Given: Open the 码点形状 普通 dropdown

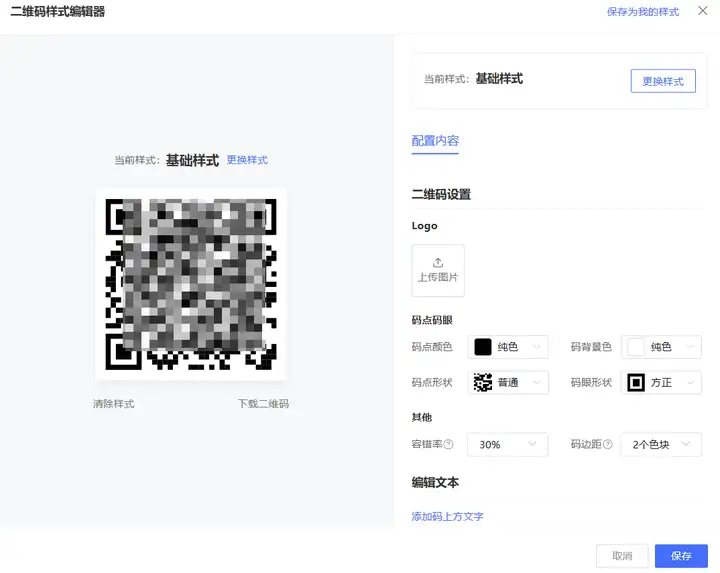Looking at the screenshot, I should pos(508,382).
